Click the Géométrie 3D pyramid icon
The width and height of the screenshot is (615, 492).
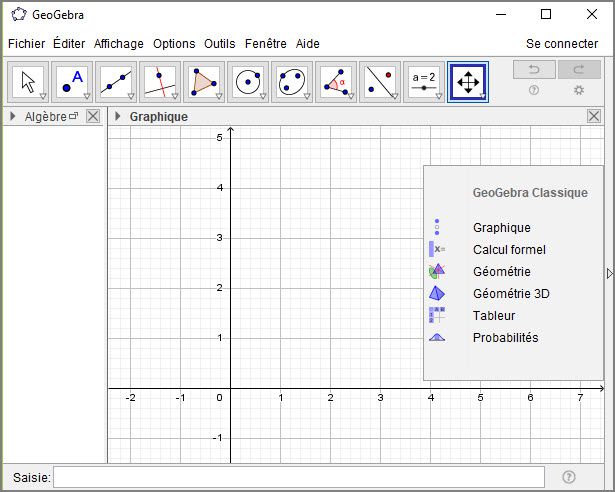point(437,293)
